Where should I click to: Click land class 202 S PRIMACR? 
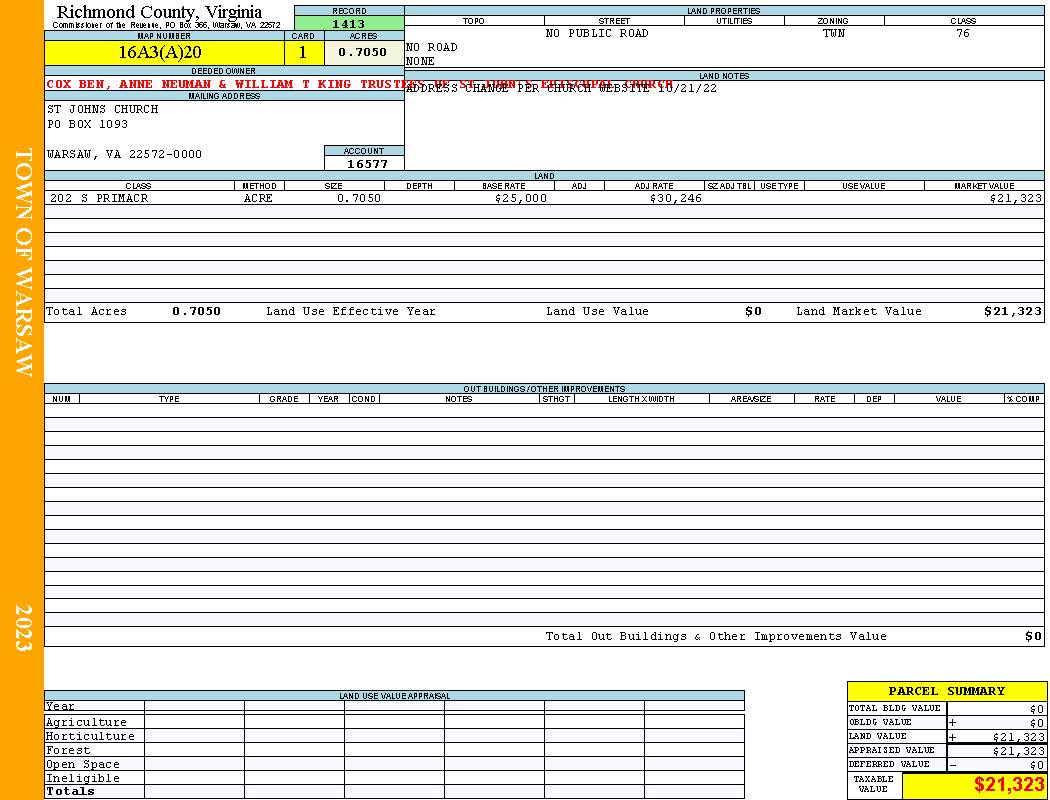click(99, 198)
